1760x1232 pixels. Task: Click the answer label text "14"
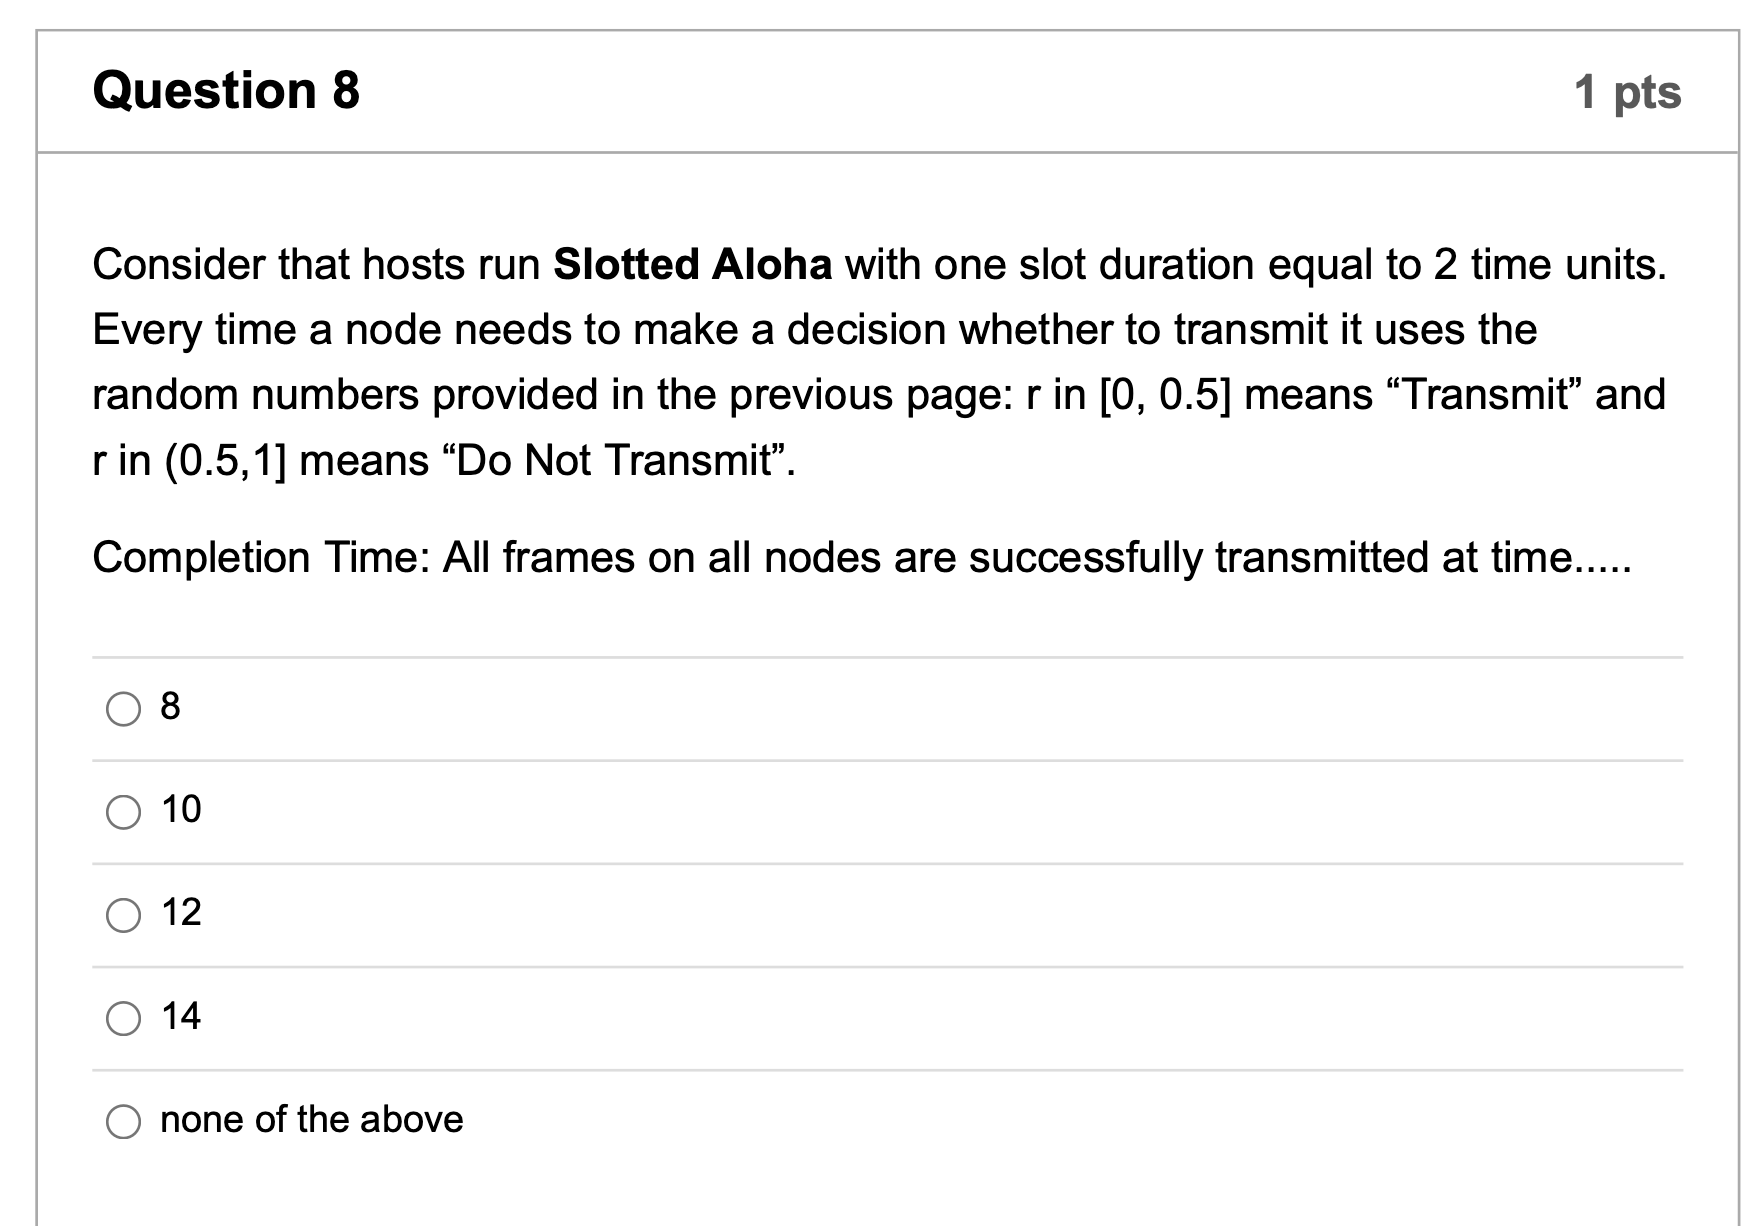[x=181, y=1017]
